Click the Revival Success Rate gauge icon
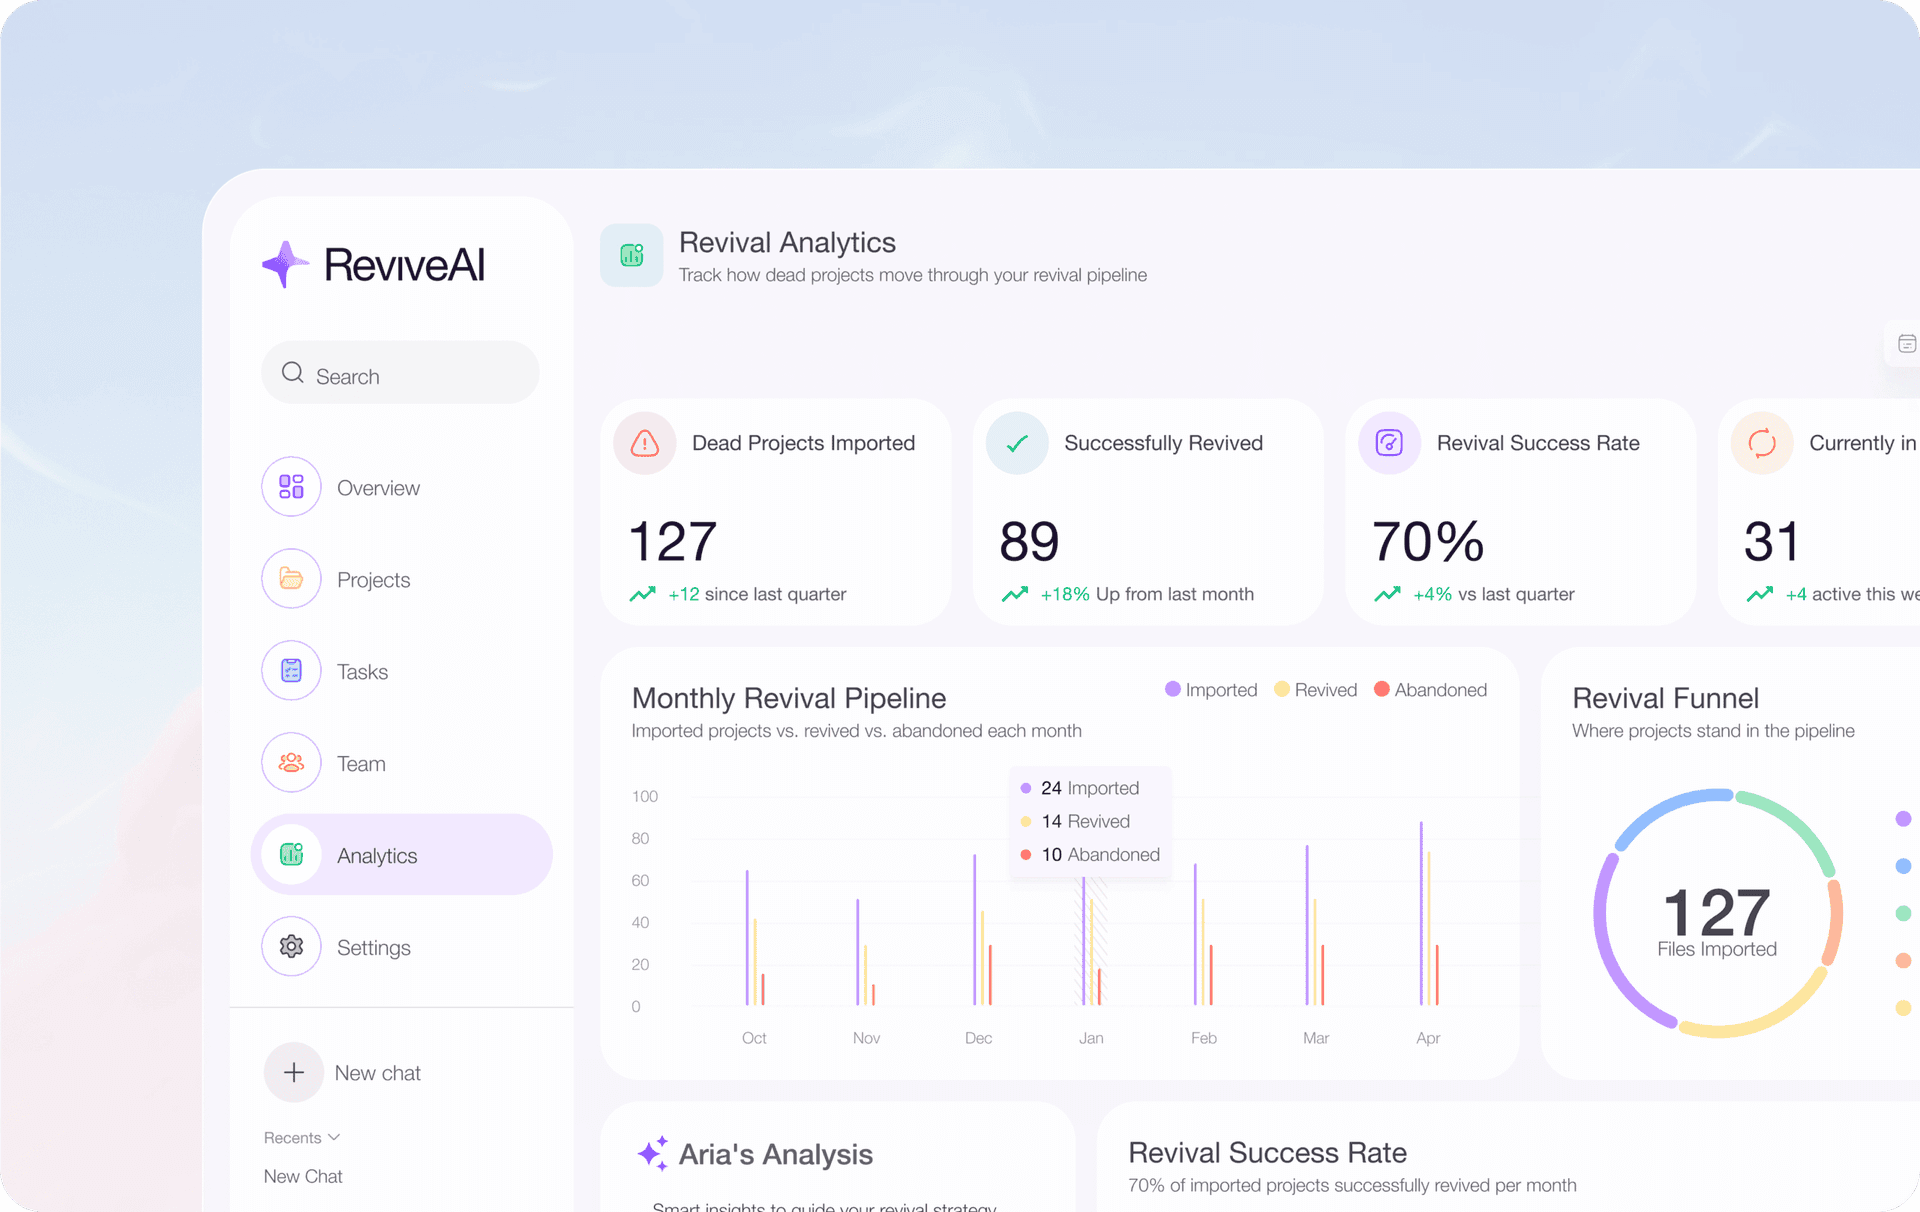The image size is (1920, 1212). (1390, 443)
